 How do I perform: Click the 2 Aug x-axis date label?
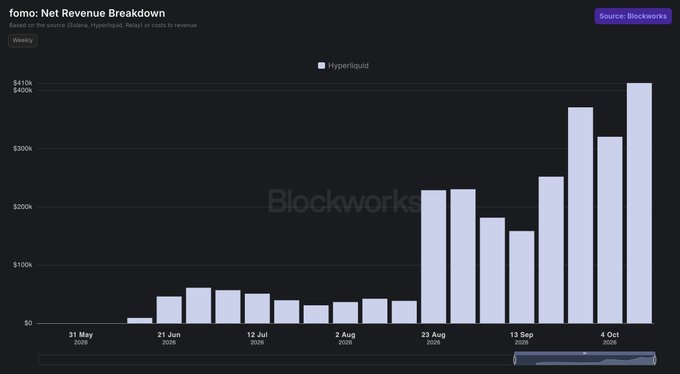[x=345, y=338]
